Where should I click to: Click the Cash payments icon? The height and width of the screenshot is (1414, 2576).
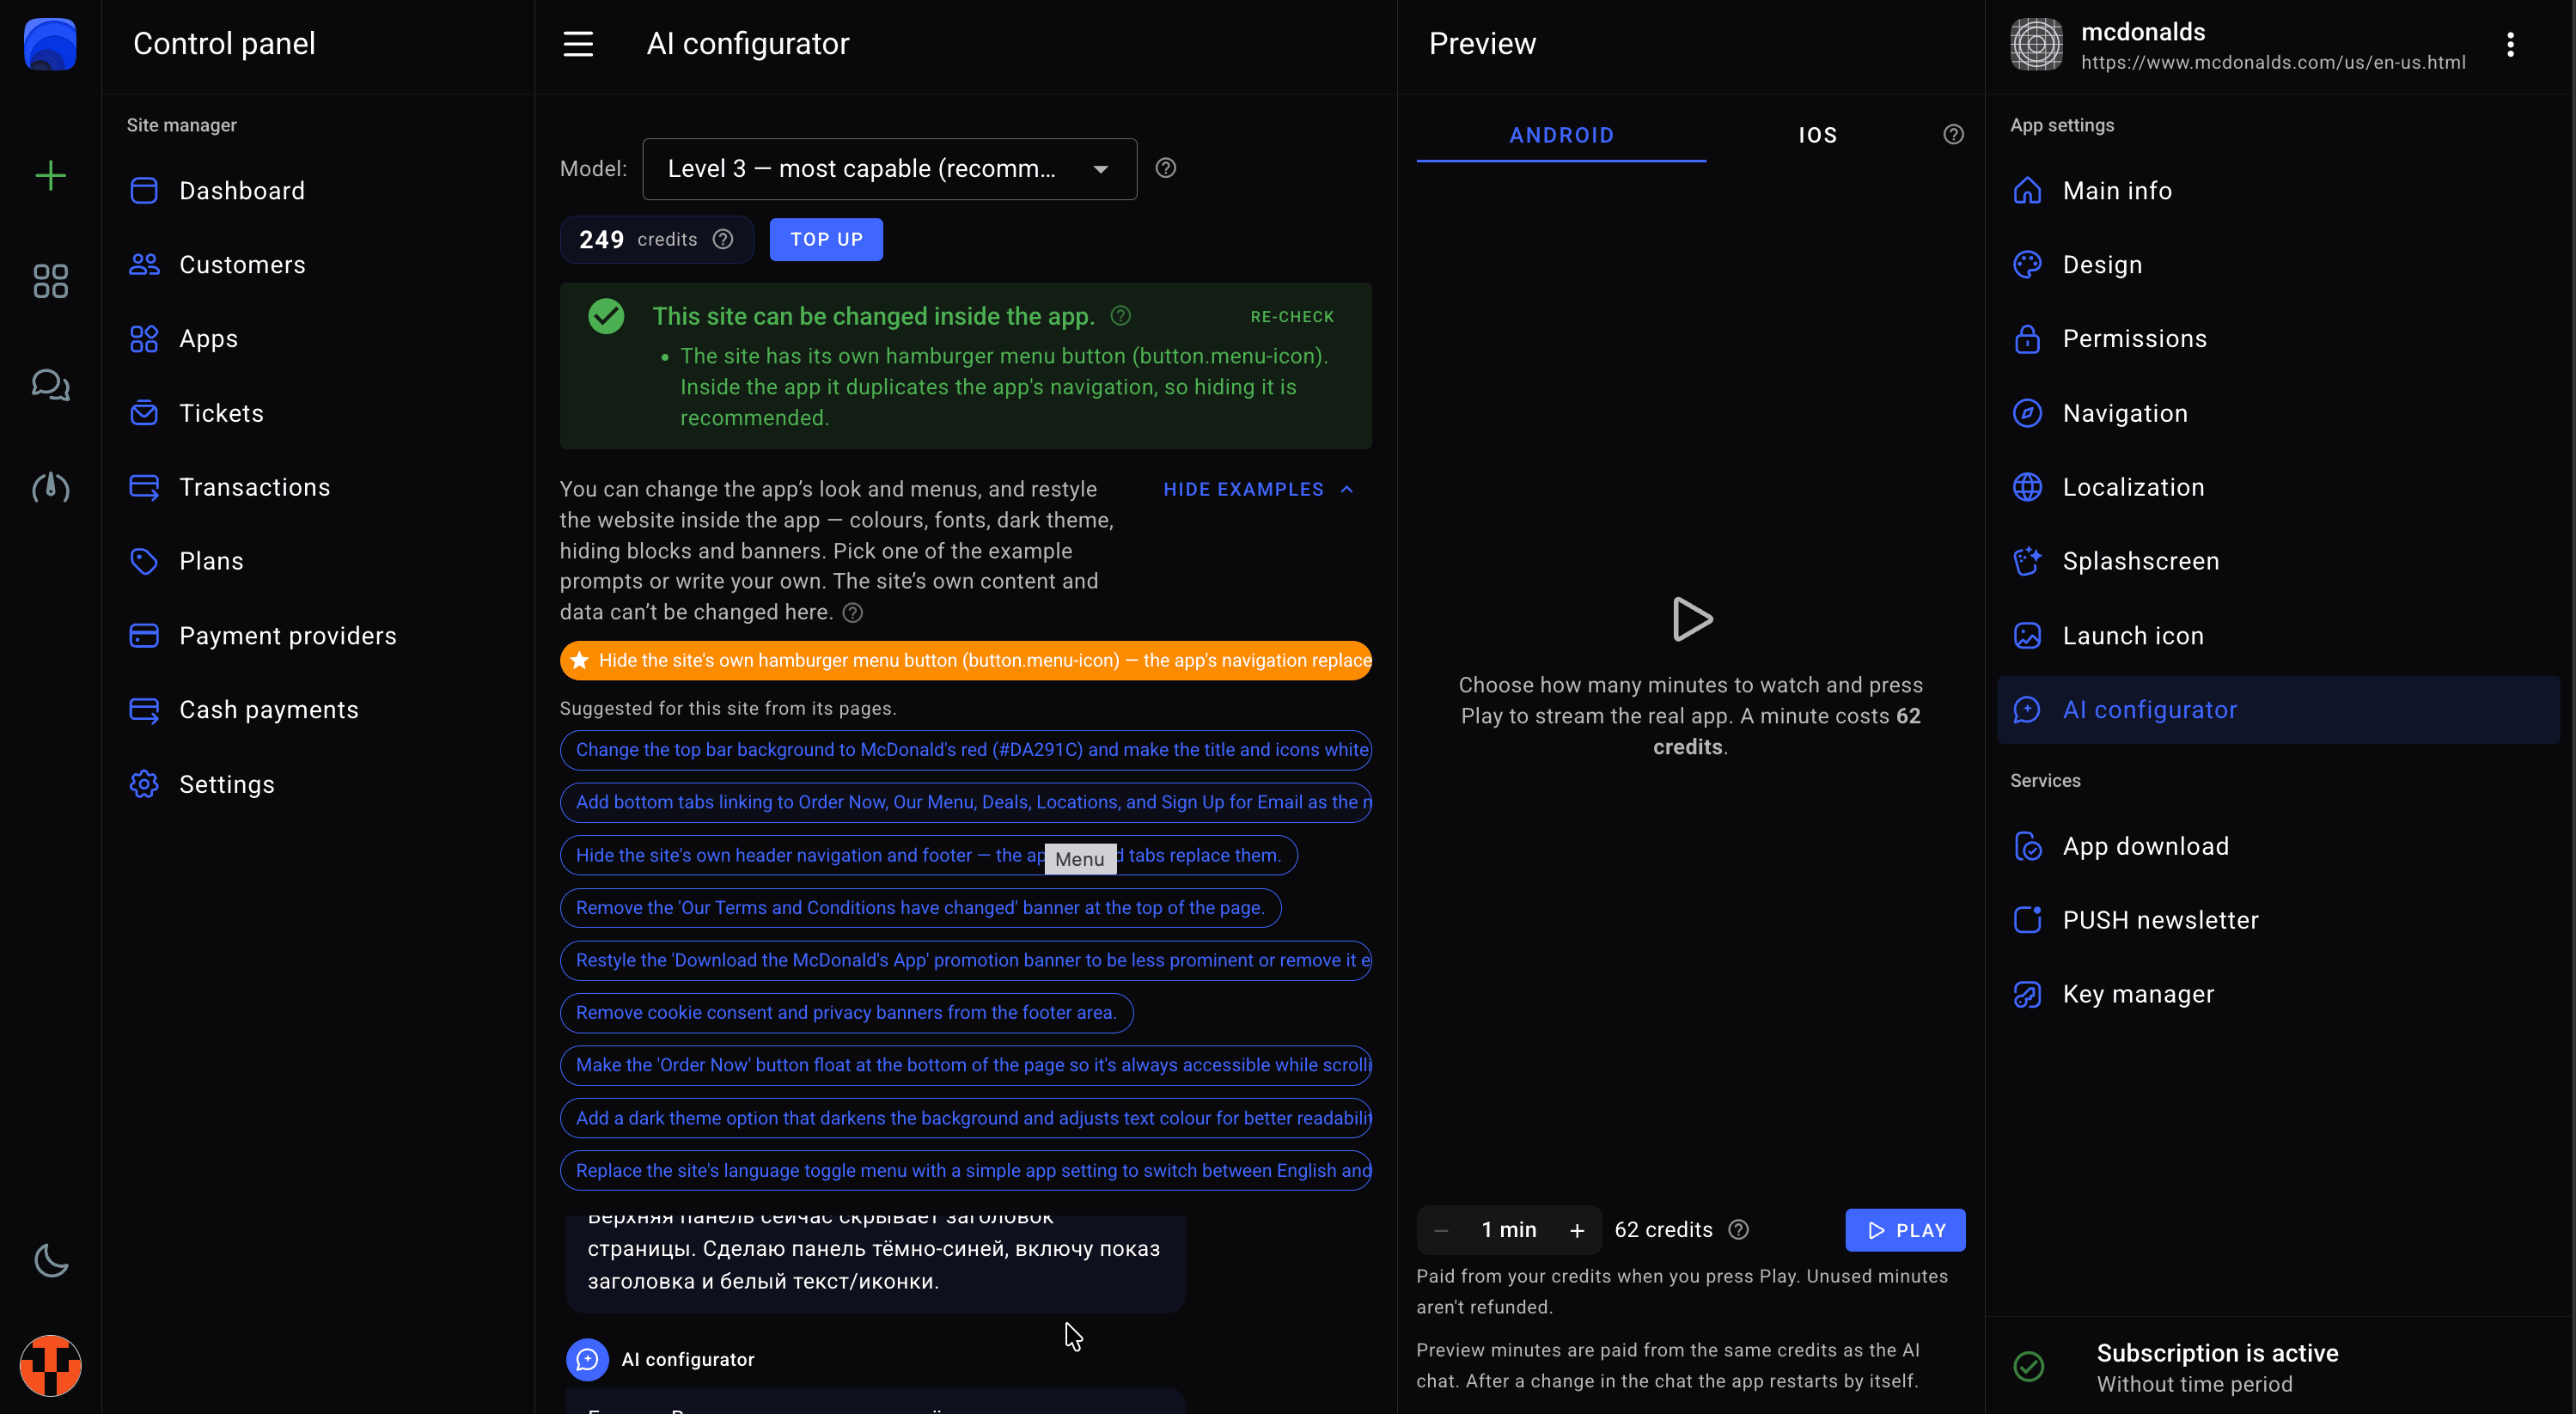[x=144, y=710]
